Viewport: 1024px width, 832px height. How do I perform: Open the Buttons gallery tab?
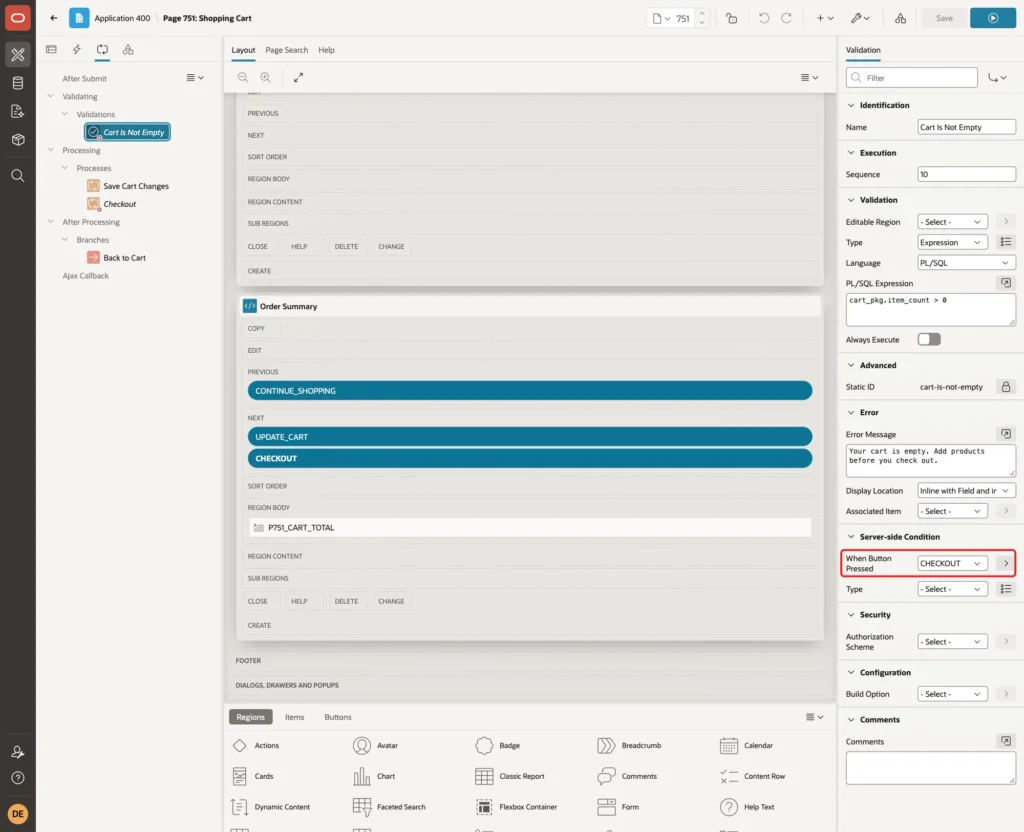point(338,716)
